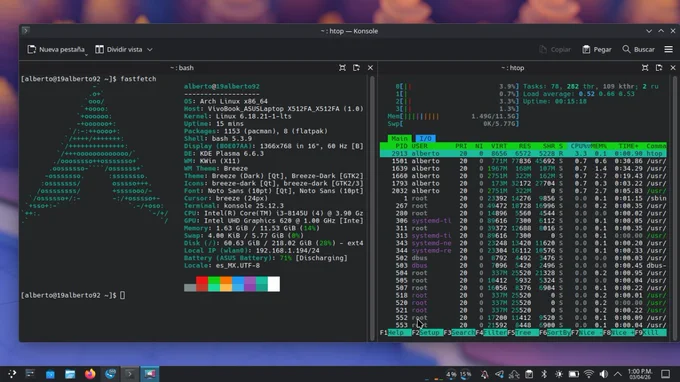Expand the Nueva pestaña dropdown arrow
680x382 pixels.
(86, 54)
